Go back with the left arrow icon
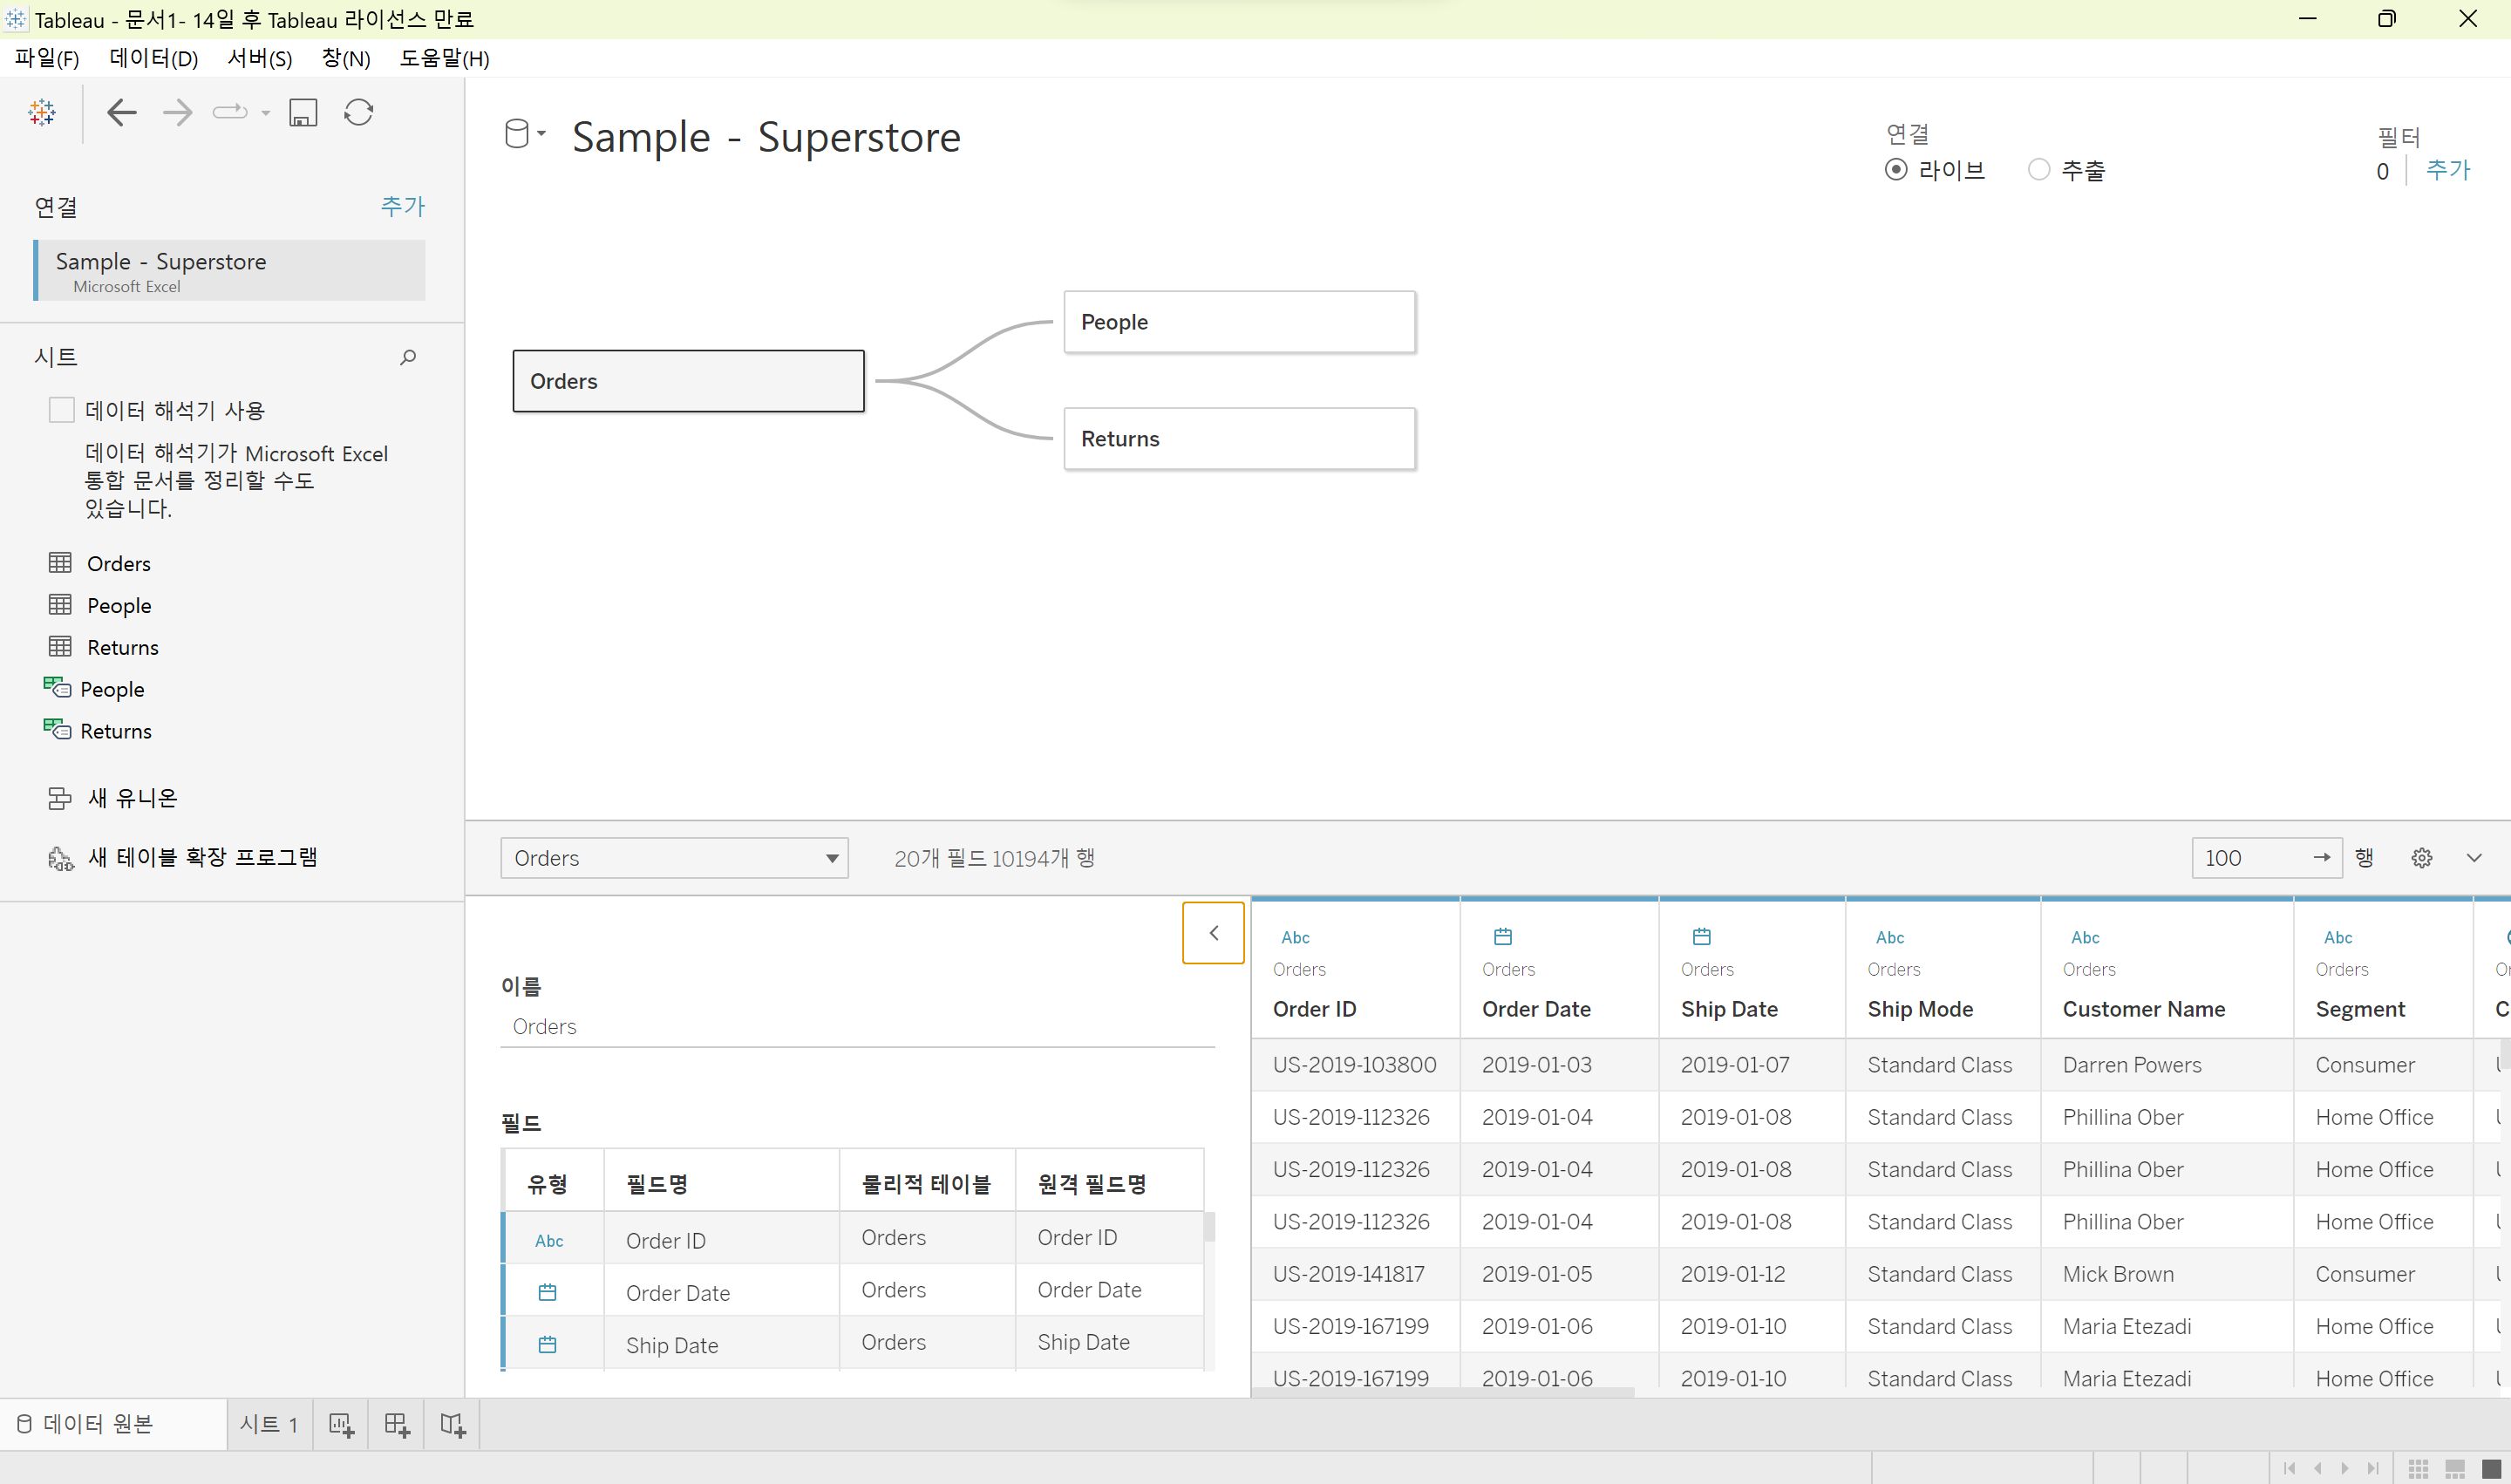This screenshot has width=2511, height=1484. point(122,112)
